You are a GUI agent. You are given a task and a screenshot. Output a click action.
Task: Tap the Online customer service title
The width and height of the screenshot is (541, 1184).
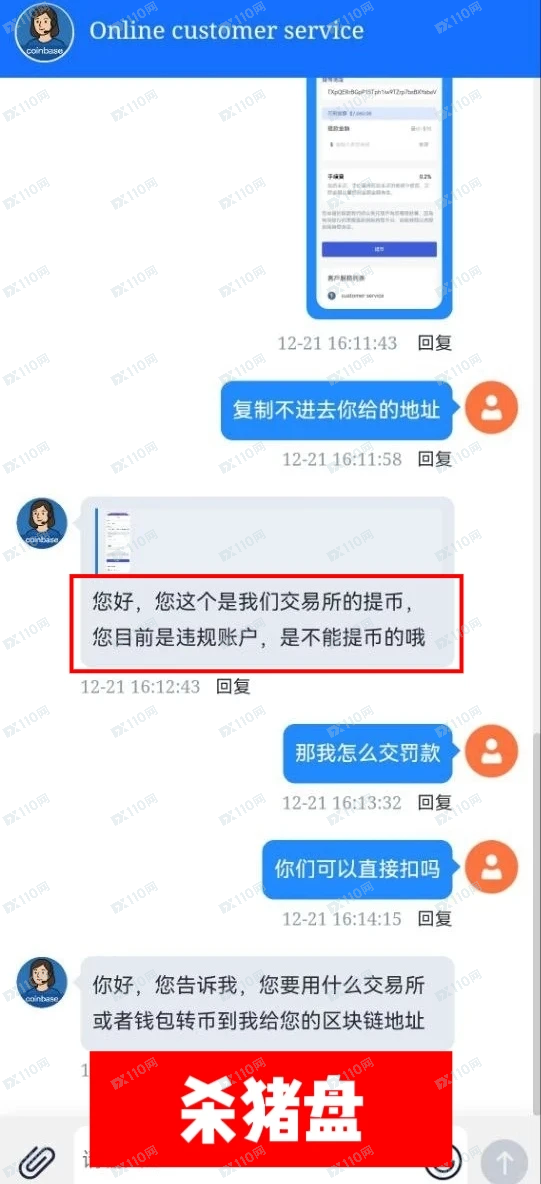point(227,31)
